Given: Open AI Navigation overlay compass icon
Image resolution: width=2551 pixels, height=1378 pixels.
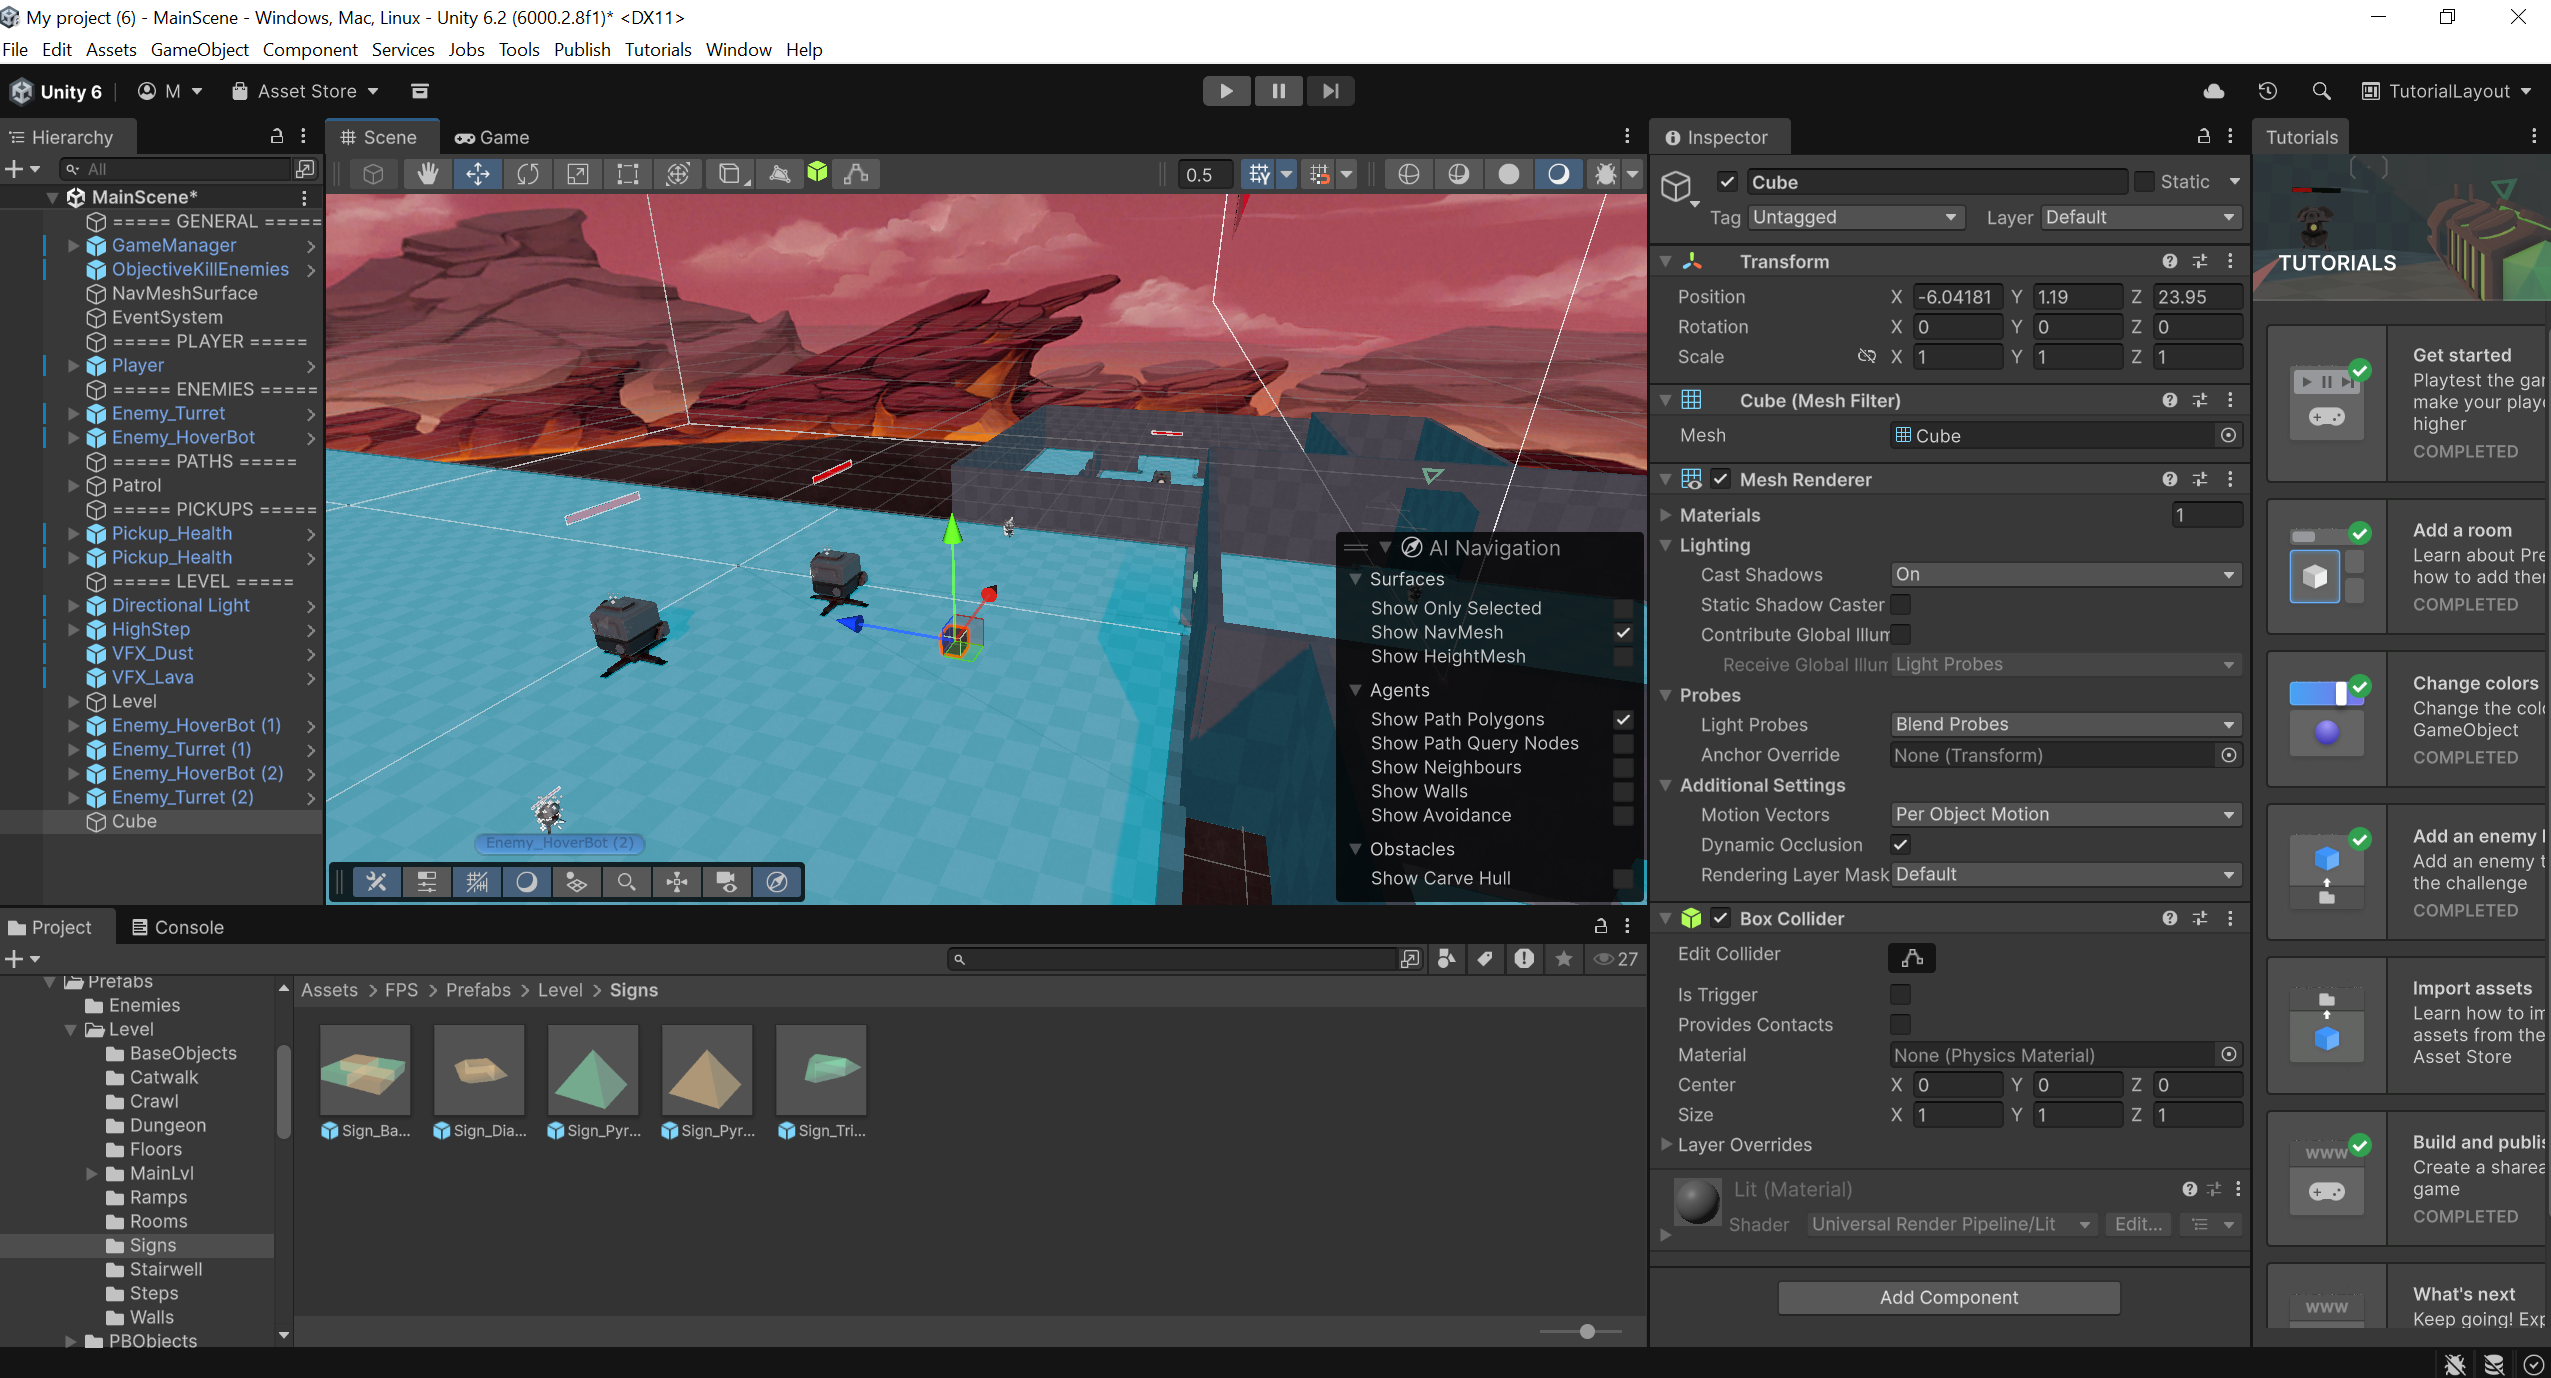Looking at the screenshot, I should [x=777, y=881].
